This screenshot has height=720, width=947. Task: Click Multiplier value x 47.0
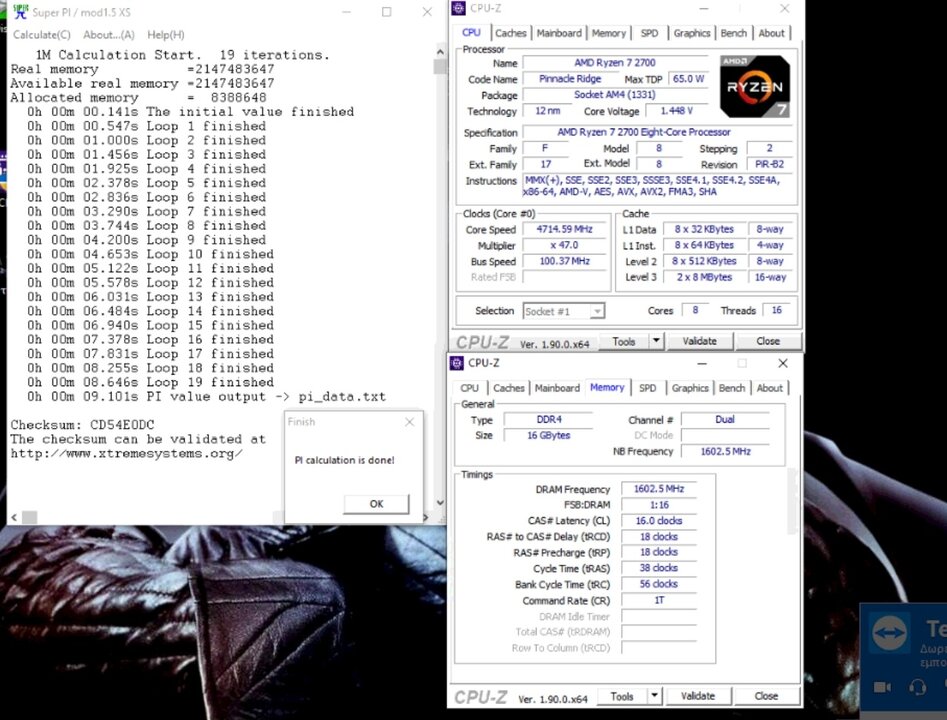pos(565,245)
